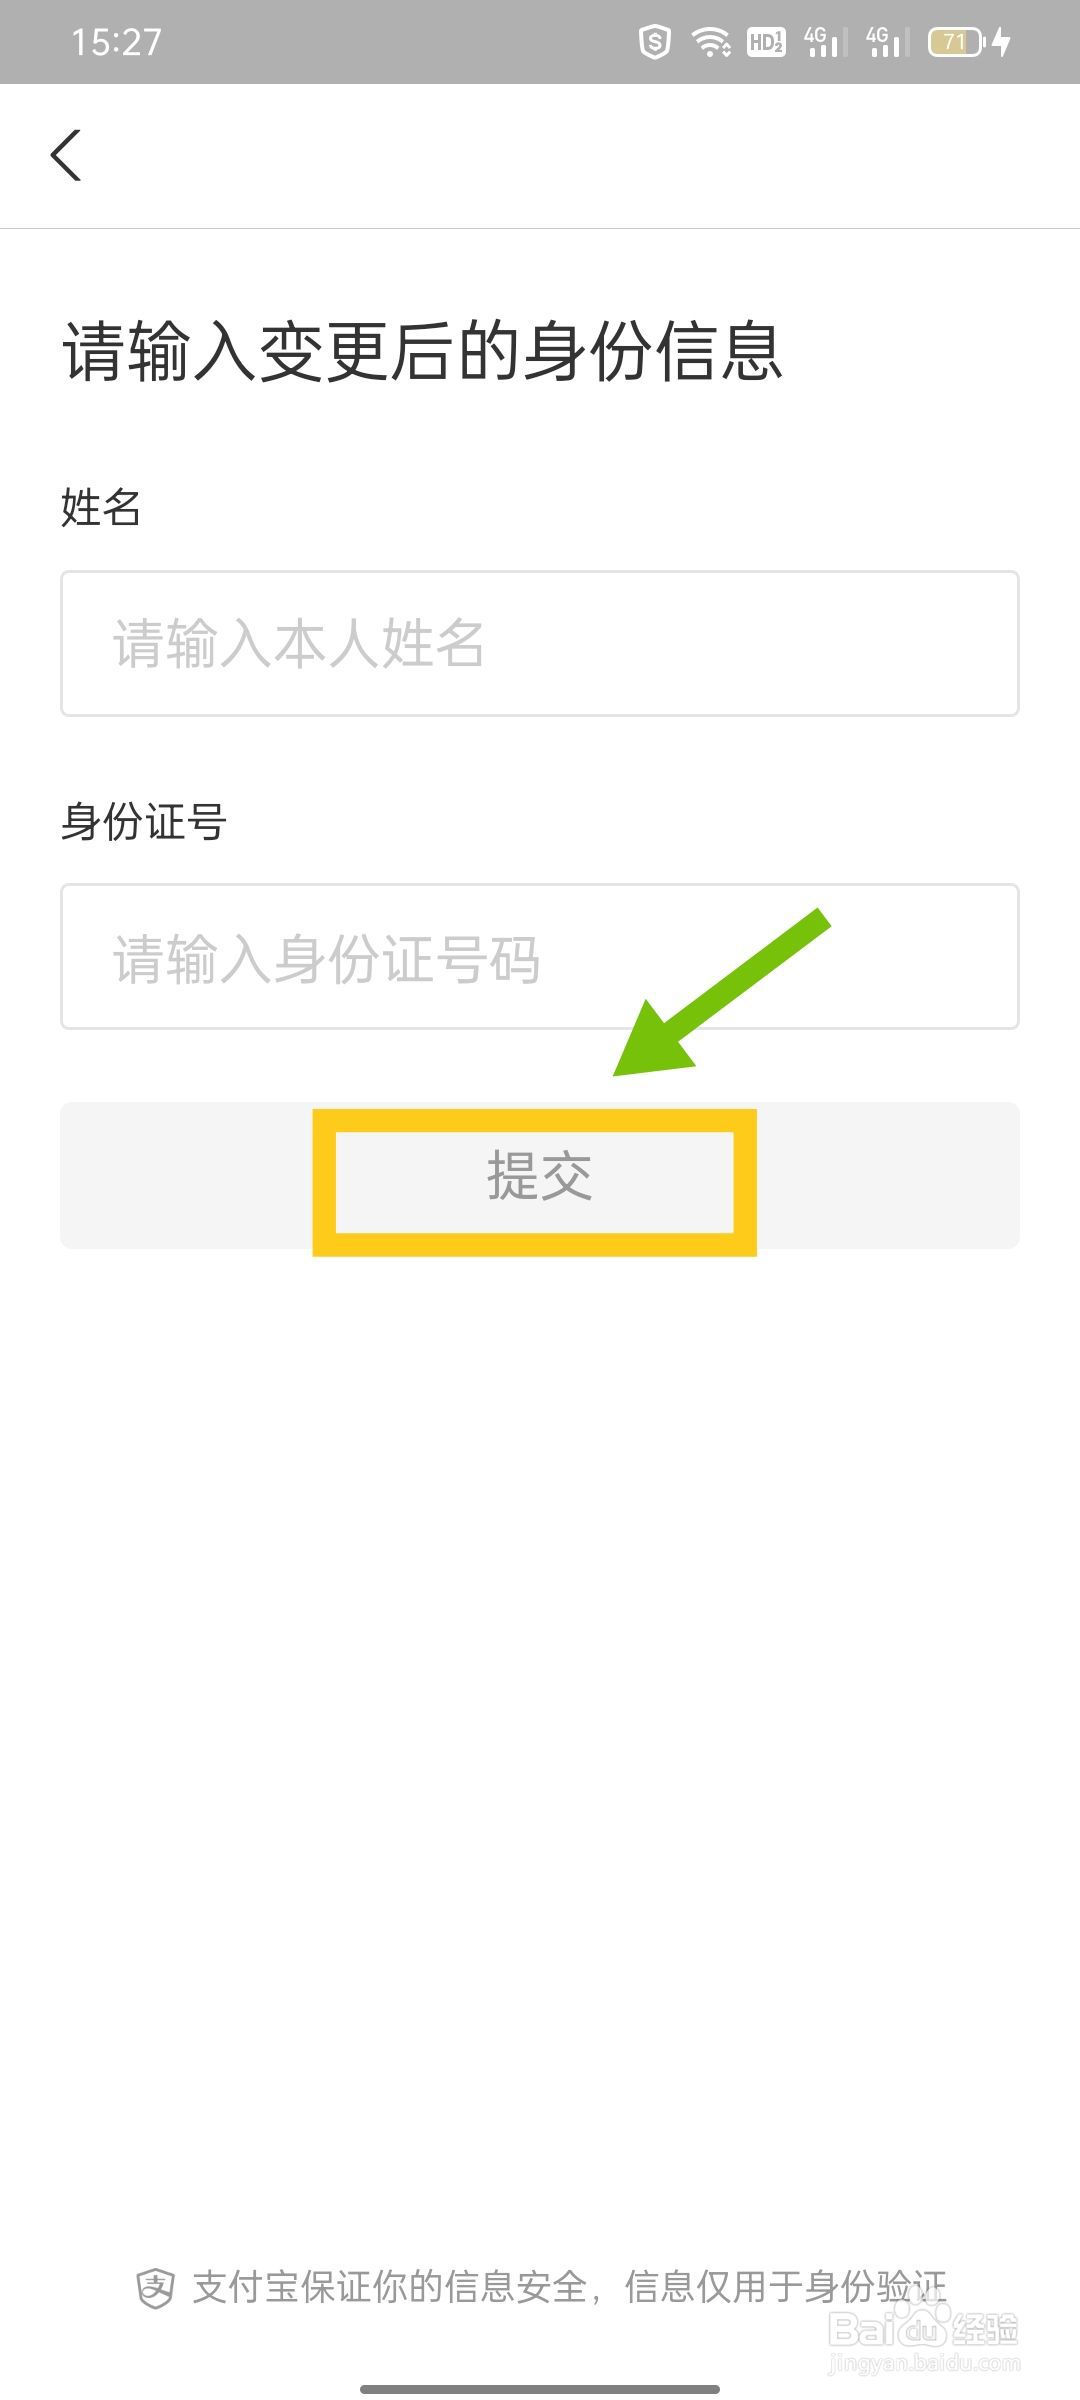1080x2400 pixels.
Task: Click the 姓名 field label
Action: pos(101,507)
